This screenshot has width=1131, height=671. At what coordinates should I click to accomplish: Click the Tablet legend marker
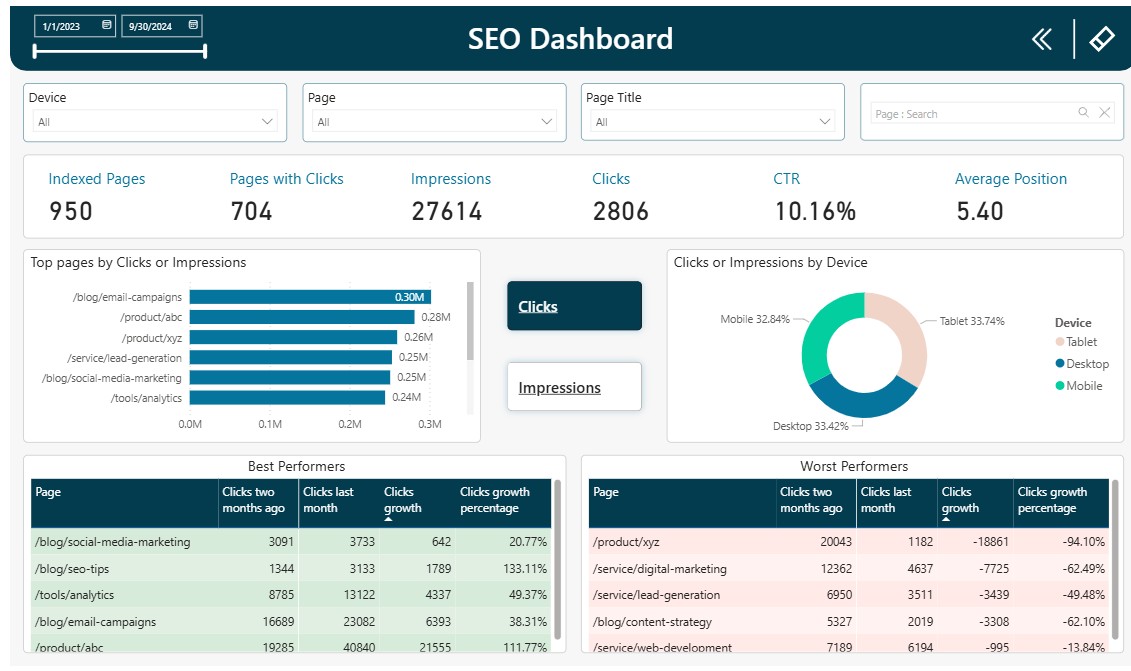click(1060, 342)
